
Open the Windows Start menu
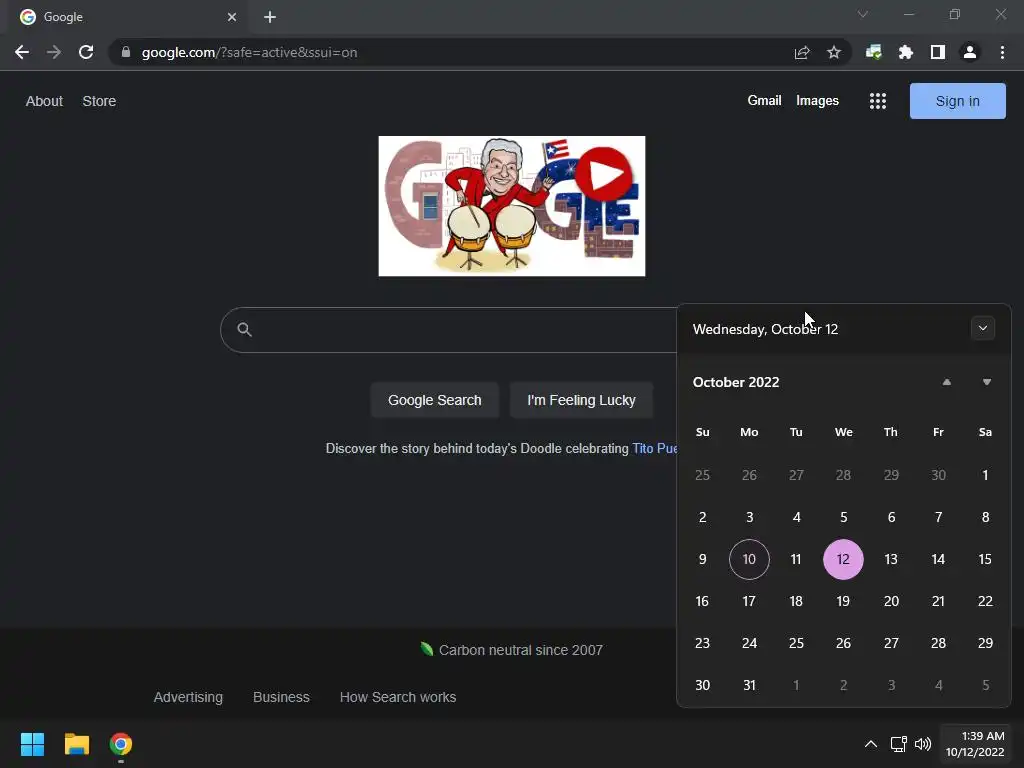tap(32, 744)
